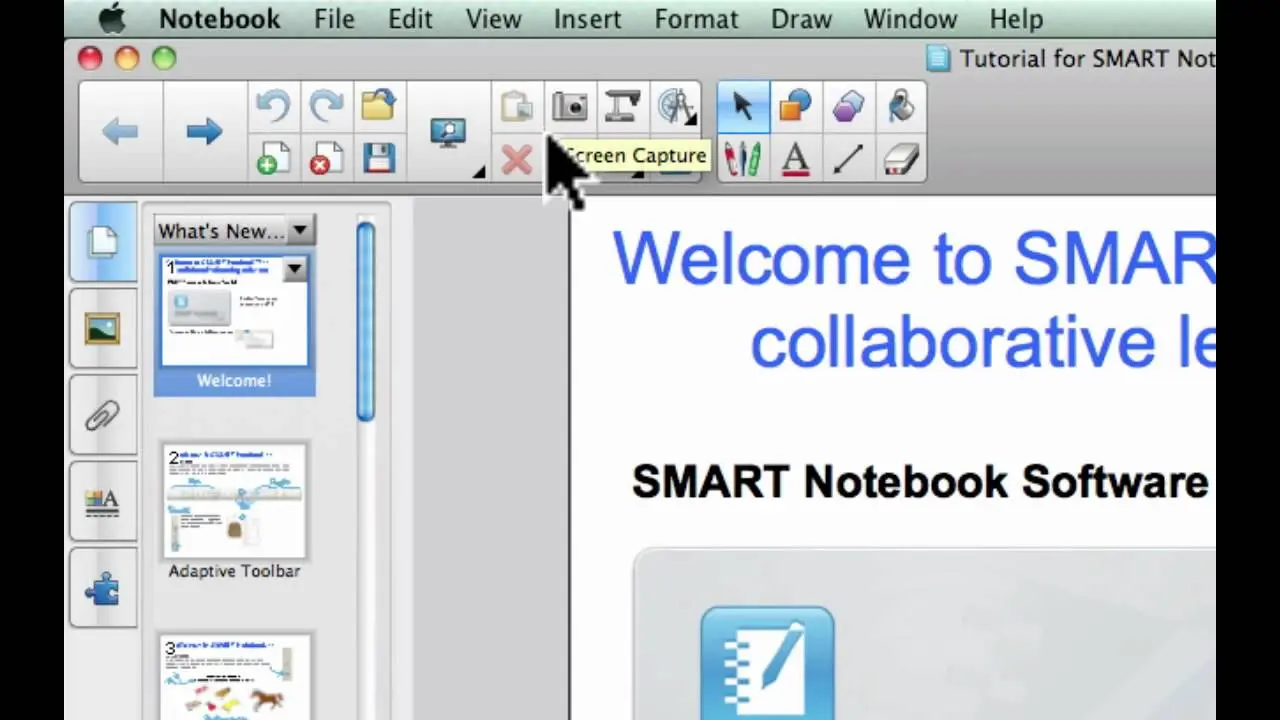
Task: Select the Text tool with letter A
Action: click(796, 159)
